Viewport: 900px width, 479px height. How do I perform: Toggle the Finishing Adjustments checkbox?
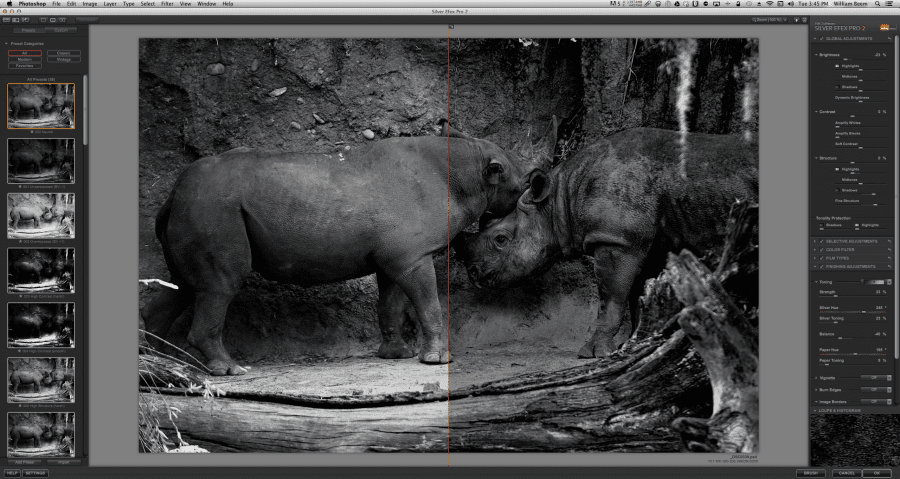(822, 267)
